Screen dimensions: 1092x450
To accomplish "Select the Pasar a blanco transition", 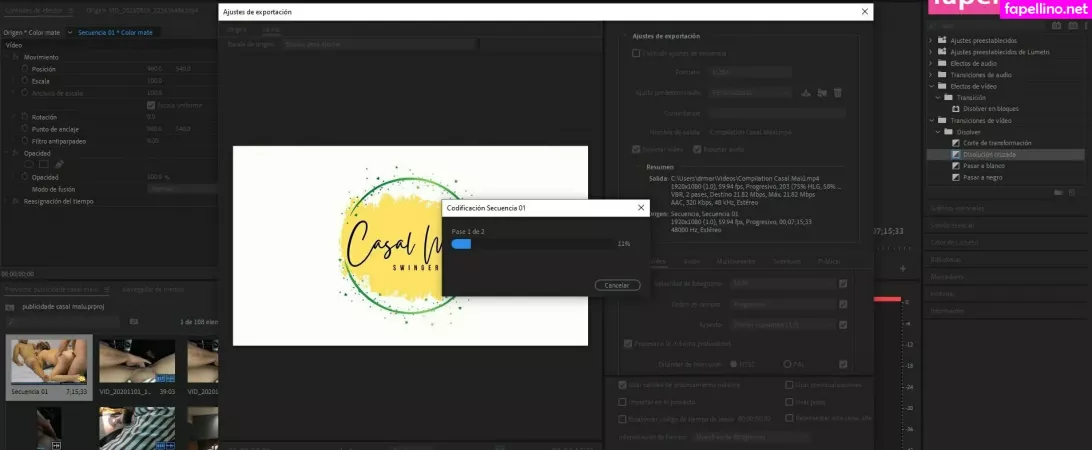I will click(983, 166).
